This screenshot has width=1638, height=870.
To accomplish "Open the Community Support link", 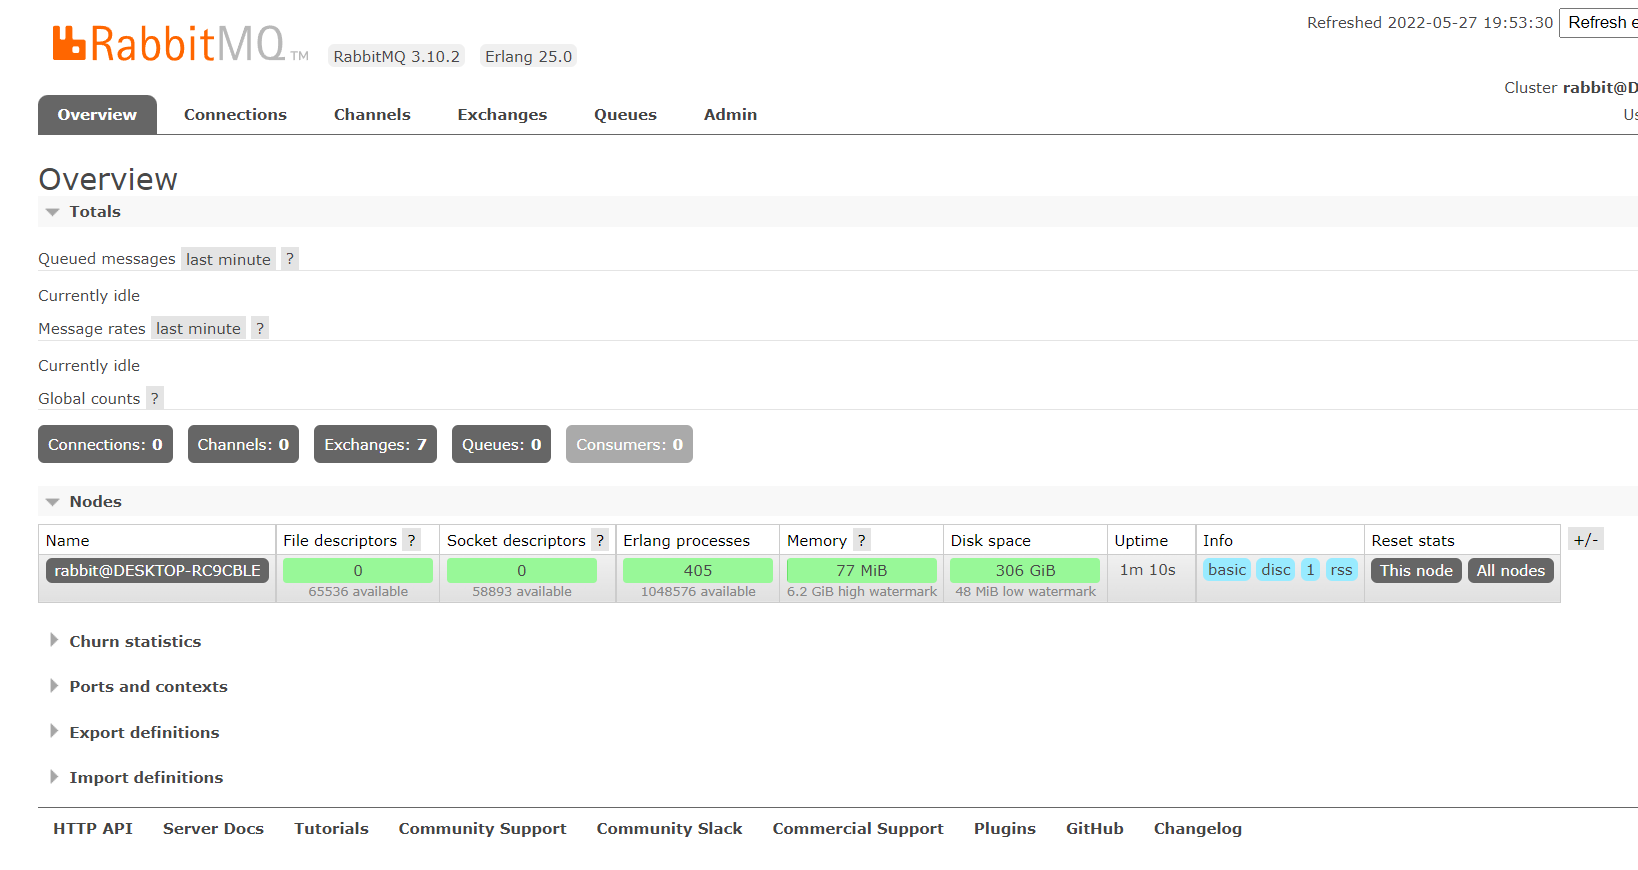I will point(482,828).
